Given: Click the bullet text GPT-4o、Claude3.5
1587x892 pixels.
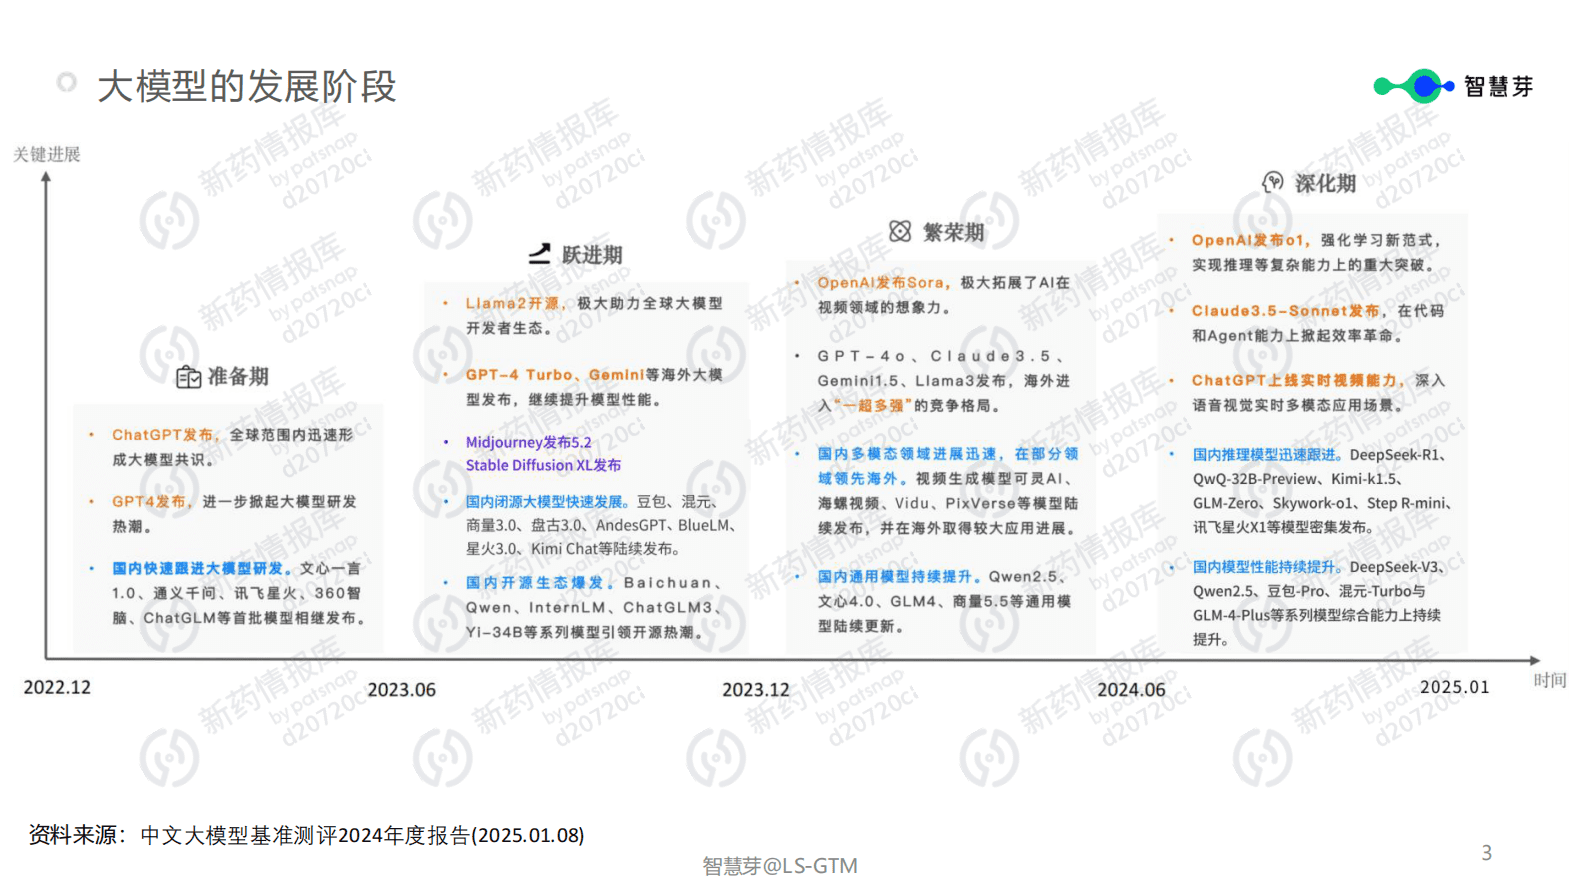Looking at the screenshot, I should 938,356.
